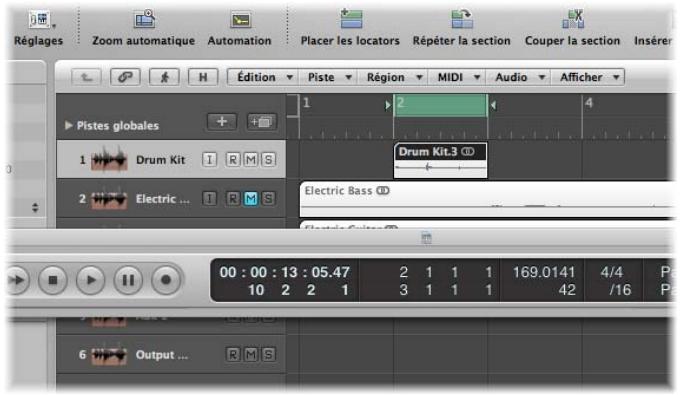Click the Stop transport button
This screenshot has width=682, height=395.
click(x=53, y=280)
